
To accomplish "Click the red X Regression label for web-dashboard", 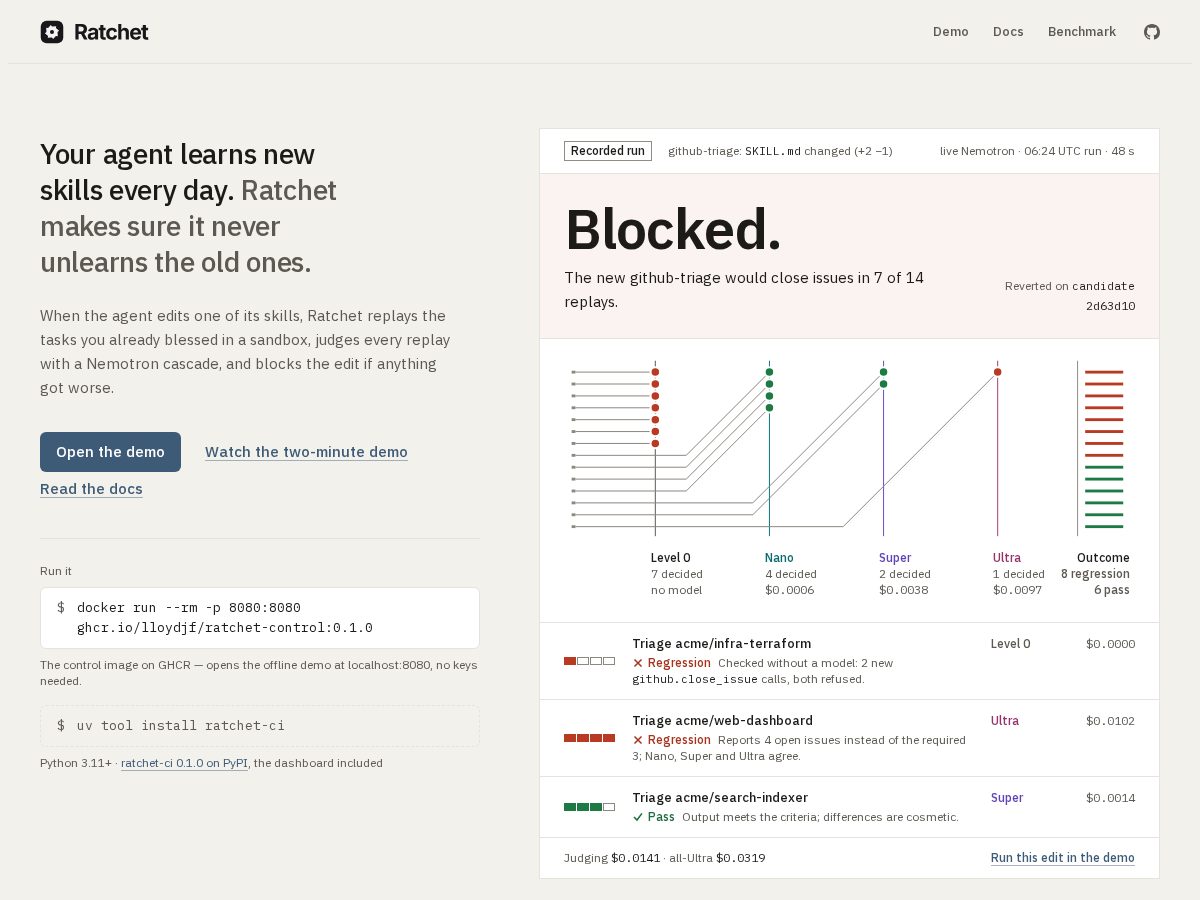I will tap(672, 740).
